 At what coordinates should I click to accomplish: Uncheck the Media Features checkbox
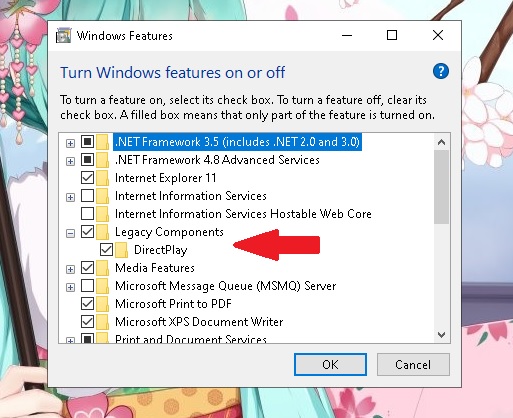(x=87, y=268)
